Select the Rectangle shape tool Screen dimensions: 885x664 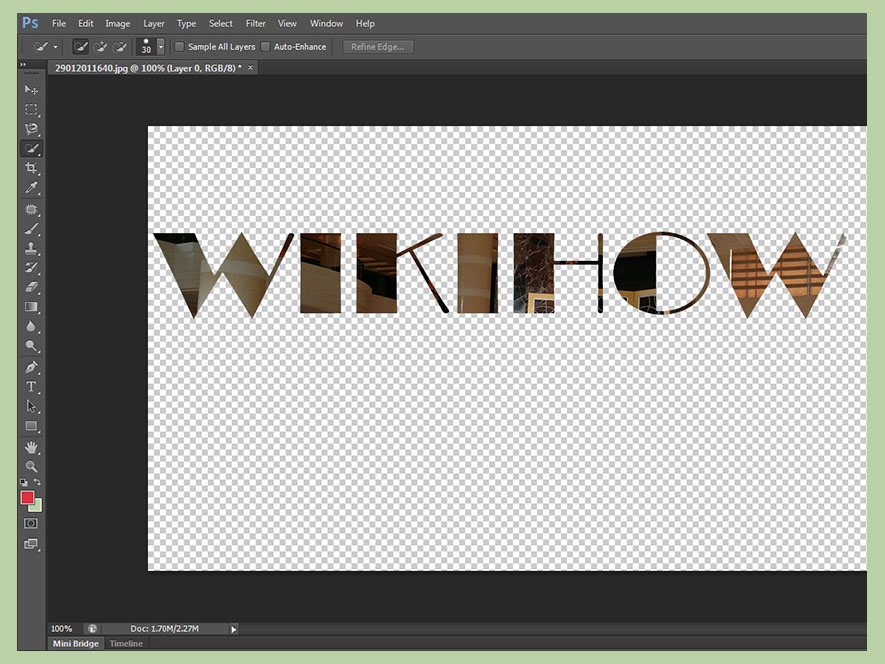point(31,426)
